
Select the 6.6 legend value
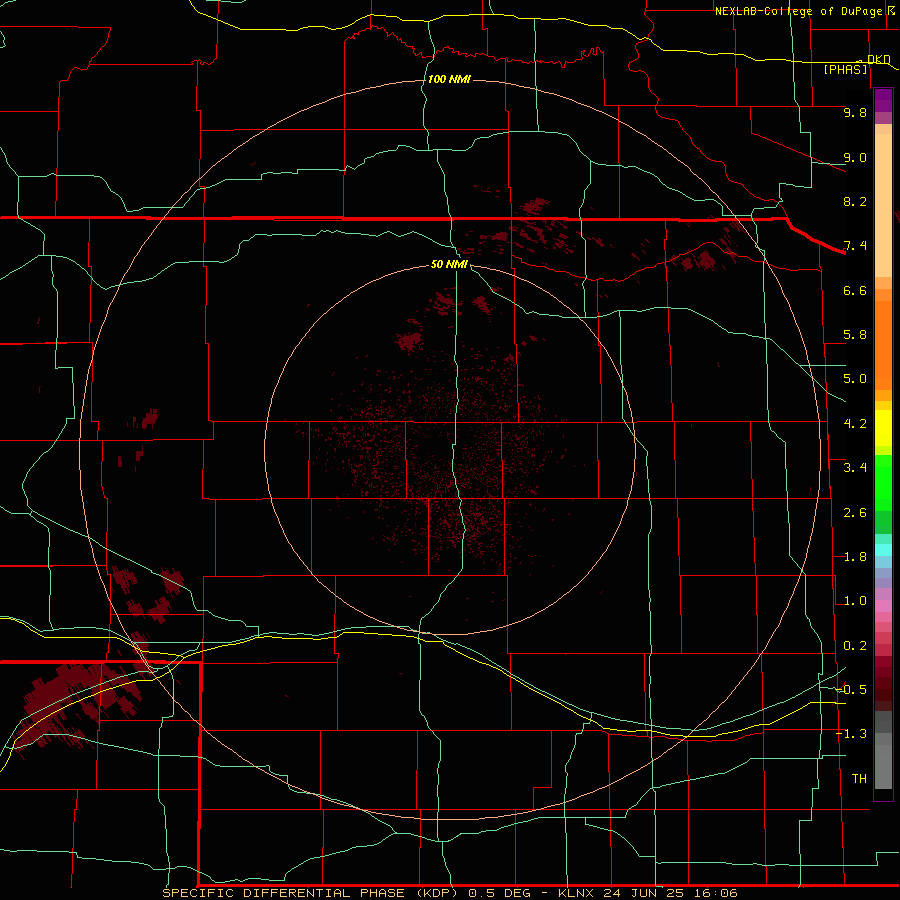pos(855,290)
